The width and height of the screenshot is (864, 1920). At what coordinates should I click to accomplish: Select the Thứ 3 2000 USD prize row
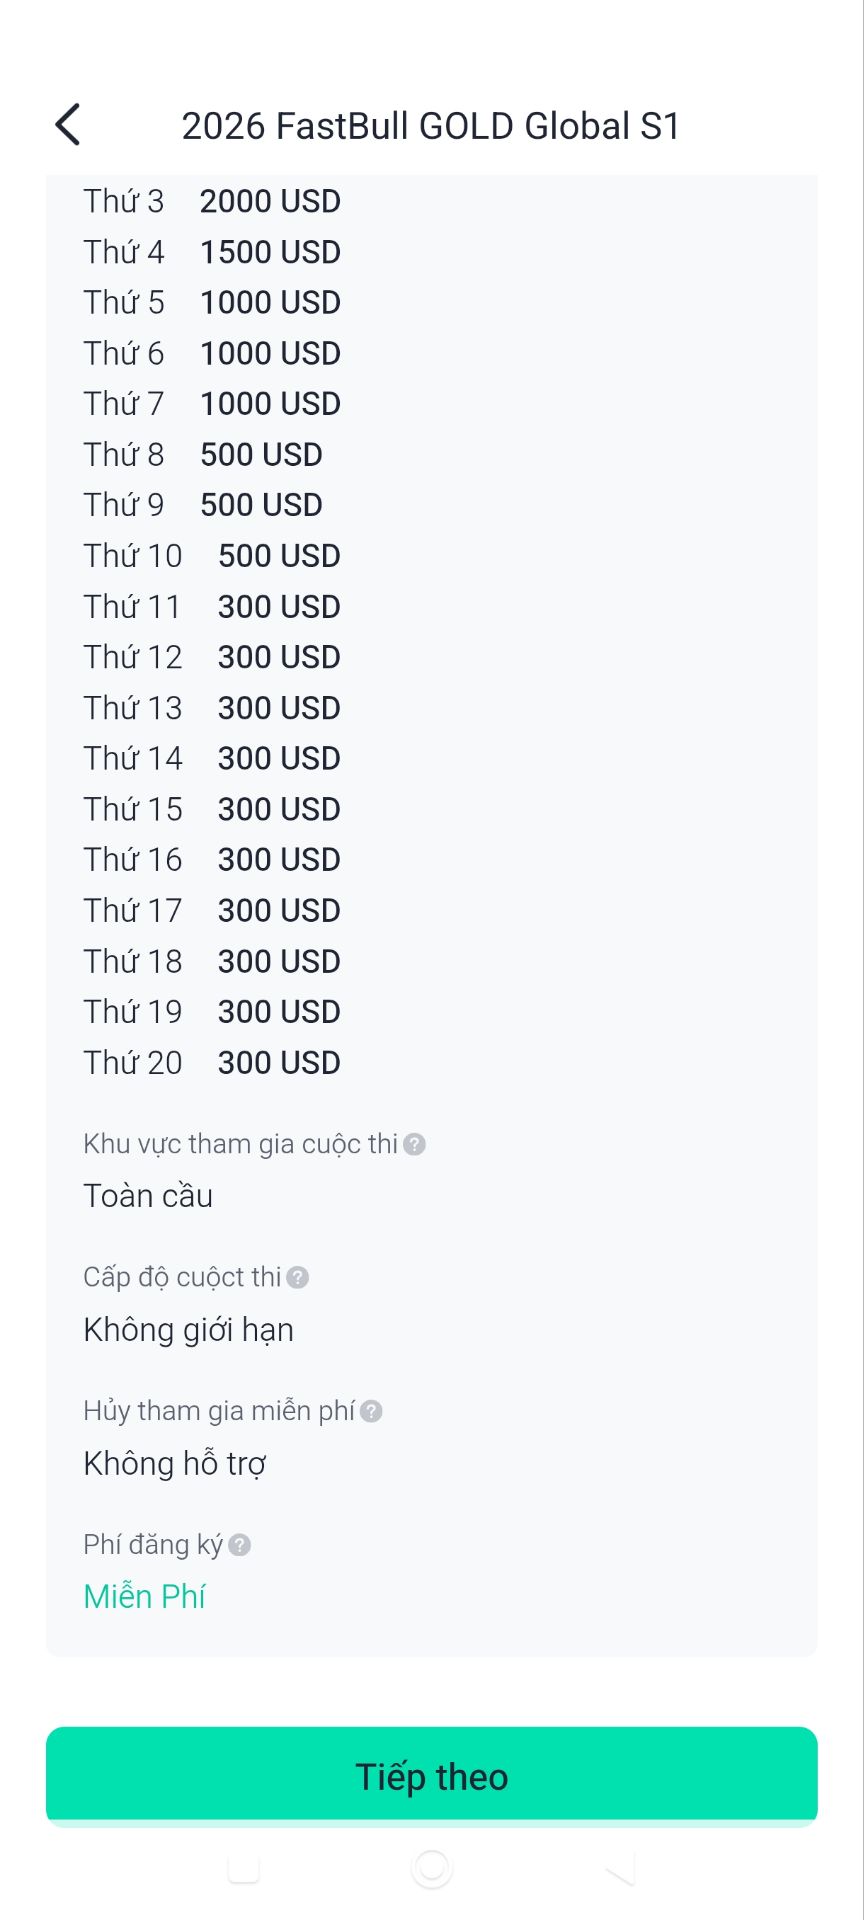(x=212, y=201)
